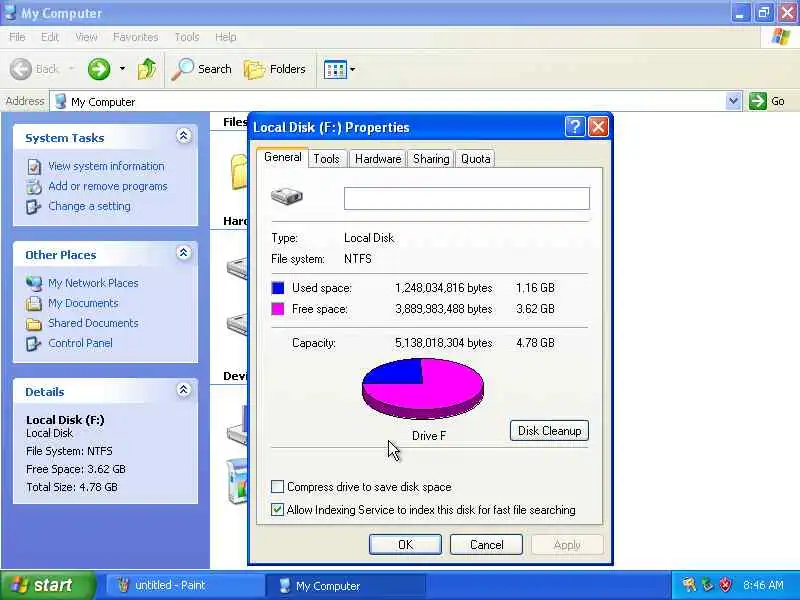Click the Windows flag logo at top right
800x600 pixels.
781,37
